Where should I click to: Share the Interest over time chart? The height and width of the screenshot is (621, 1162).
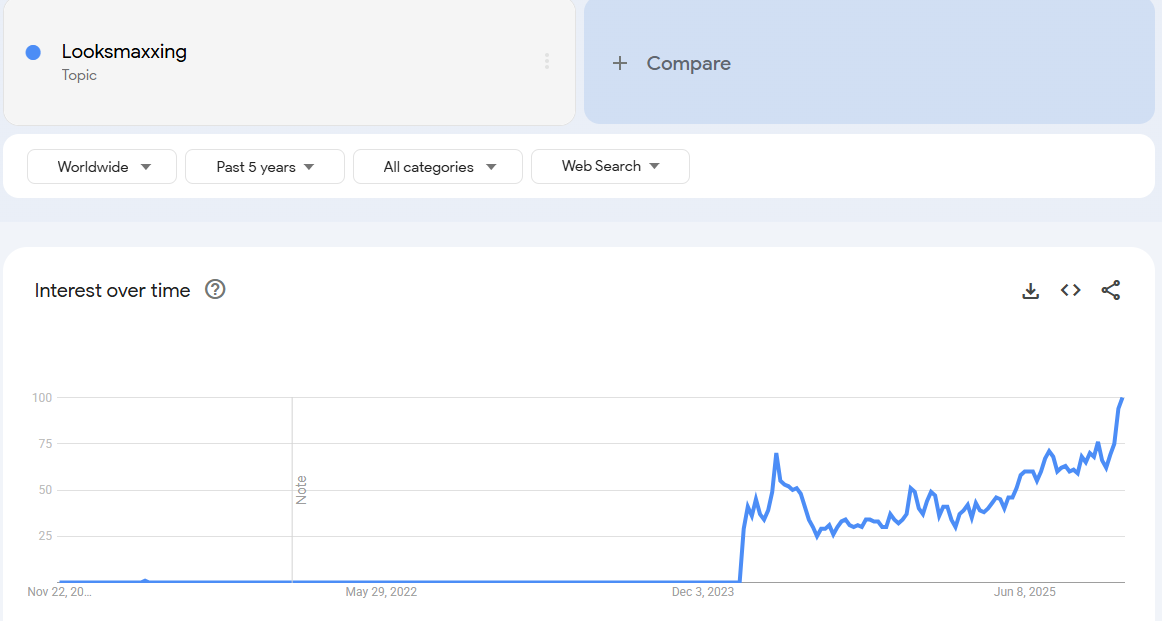point(1110,290)
